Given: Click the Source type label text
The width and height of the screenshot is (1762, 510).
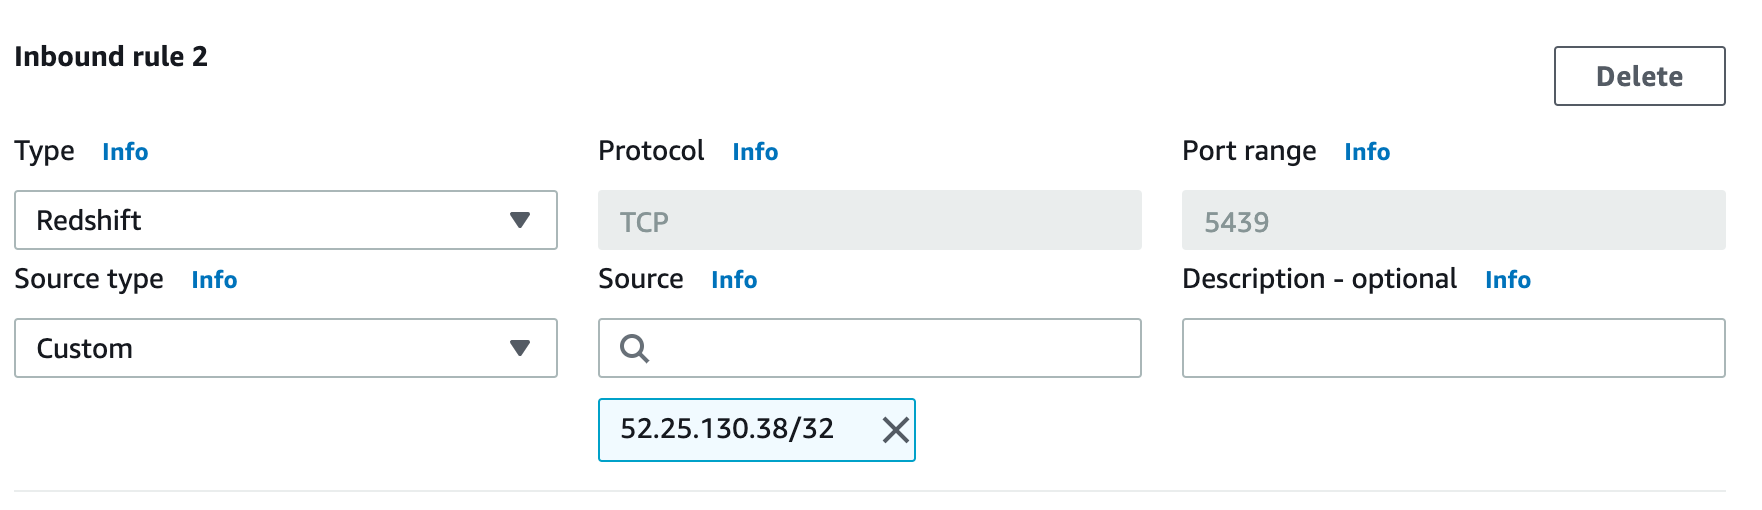Looking at the screenshot, I should [x=89, y=279].
